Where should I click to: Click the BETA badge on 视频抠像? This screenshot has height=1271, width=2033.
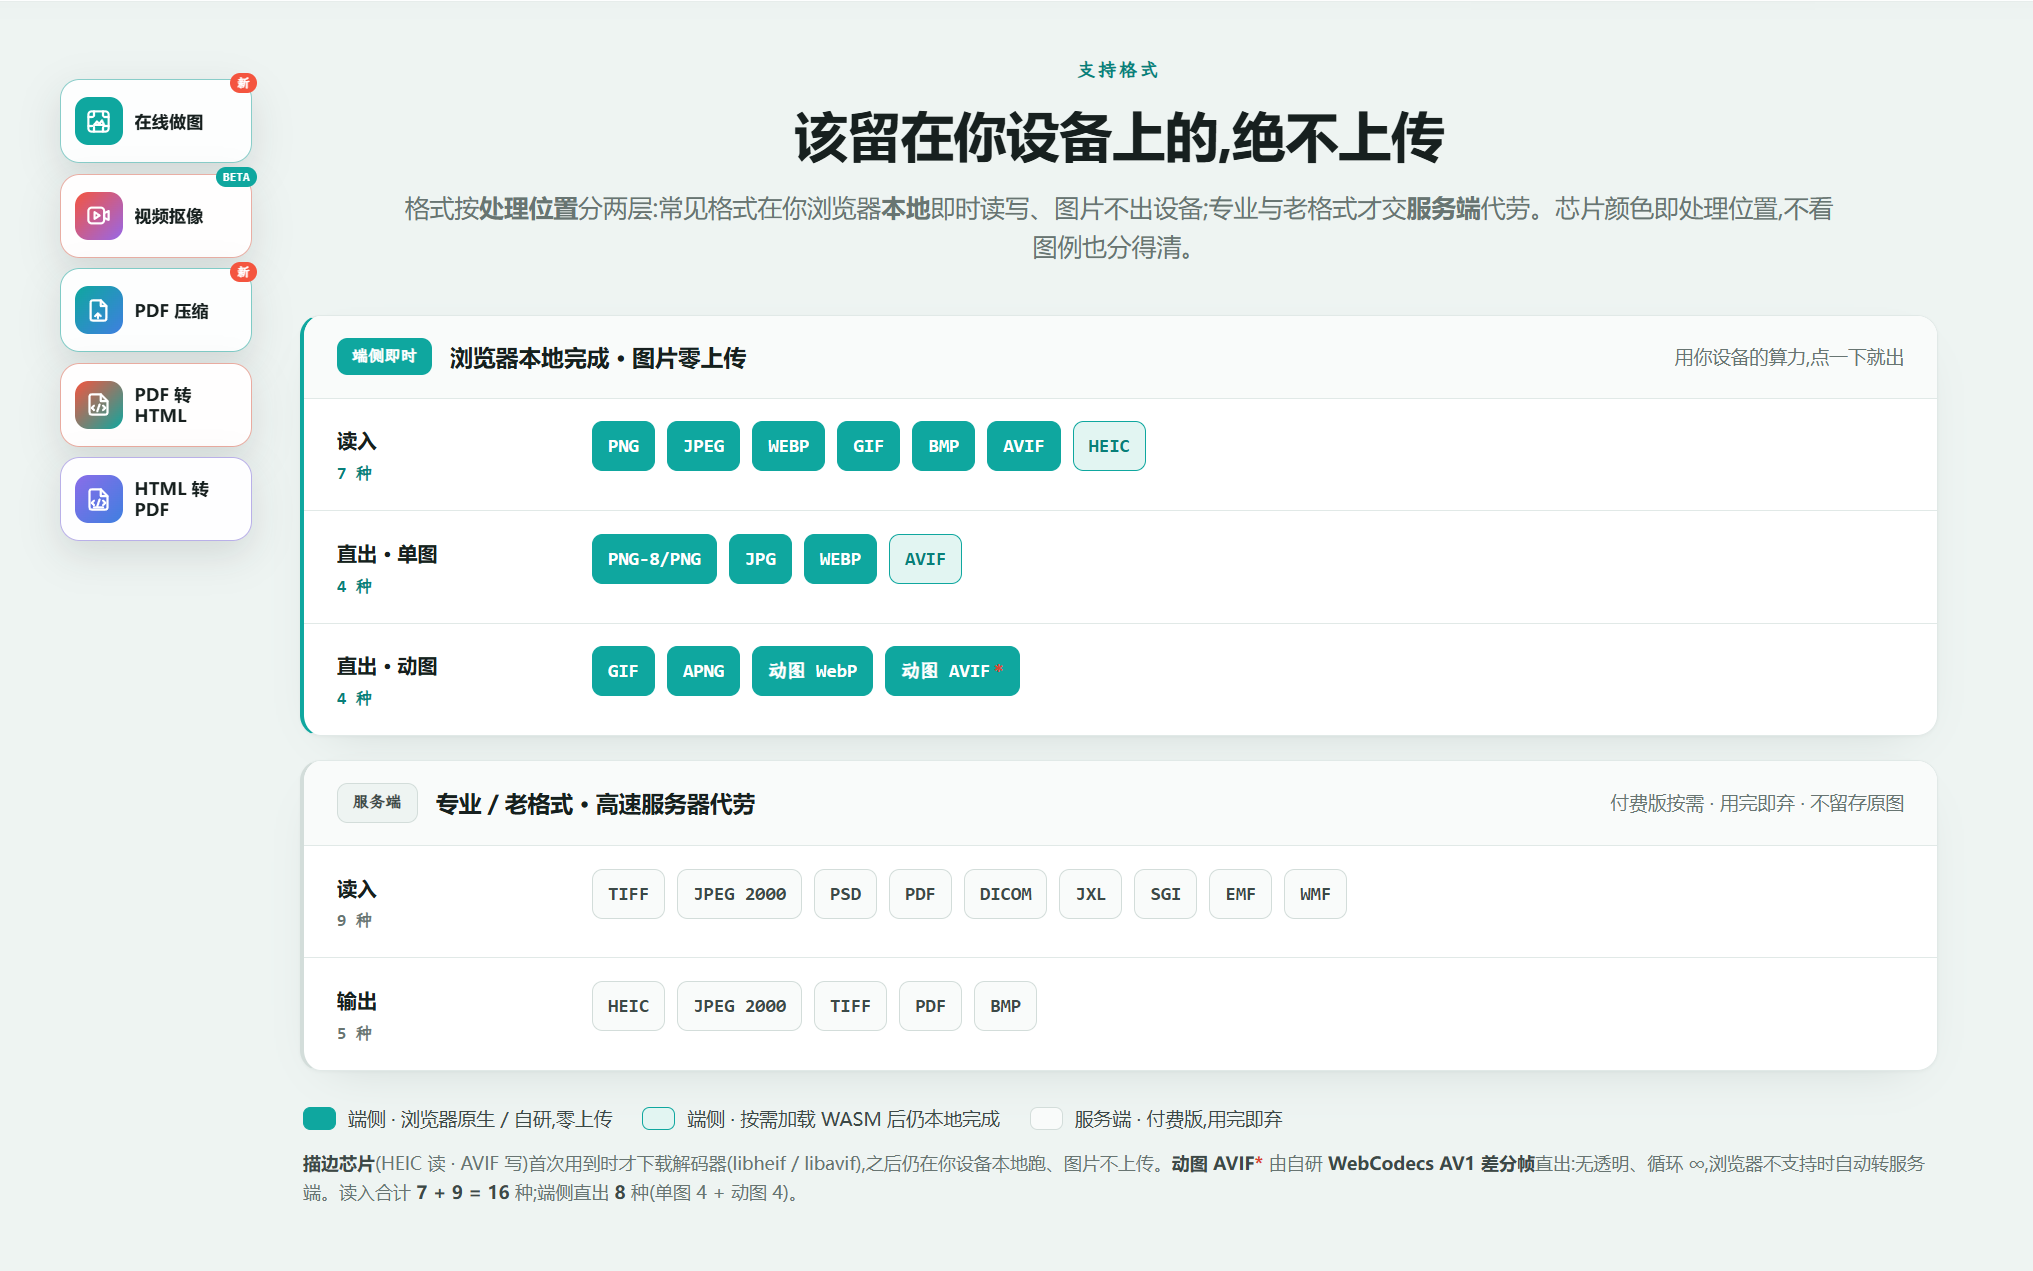click(236, 177)
